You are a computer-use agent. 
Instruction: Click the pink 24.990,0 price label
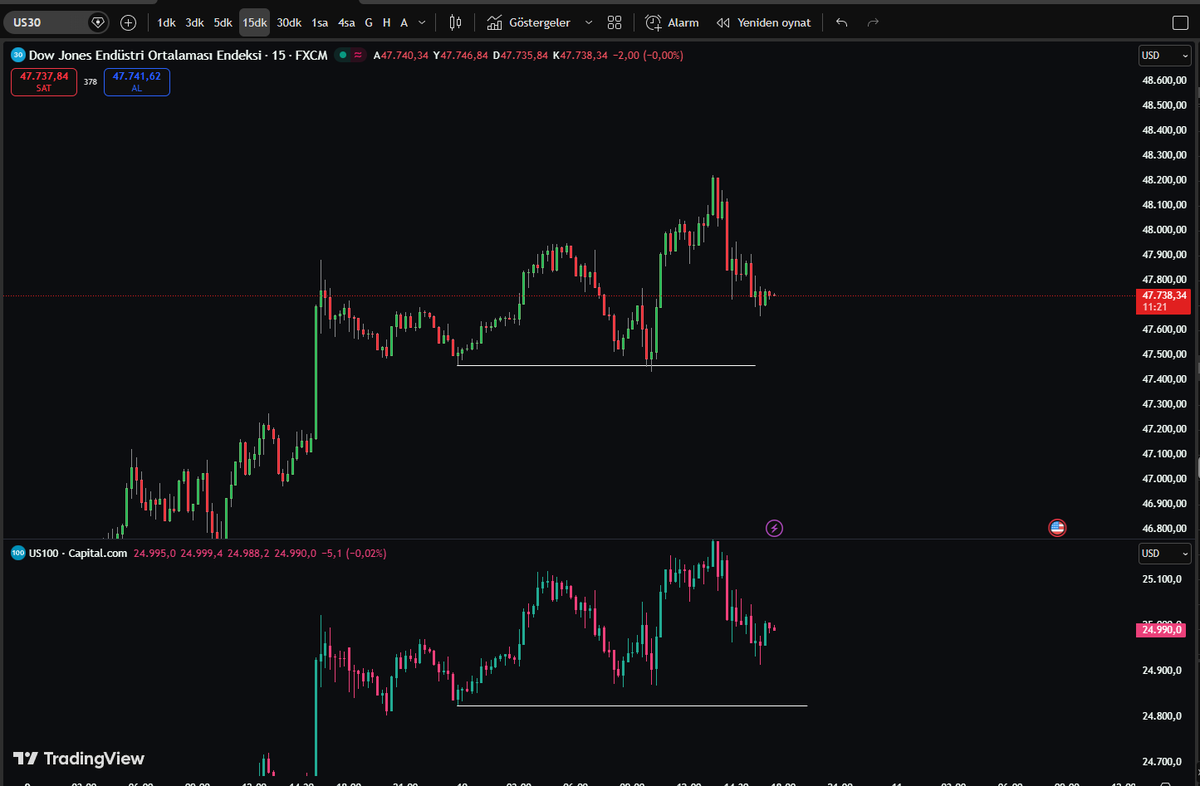coord(1162,629)
